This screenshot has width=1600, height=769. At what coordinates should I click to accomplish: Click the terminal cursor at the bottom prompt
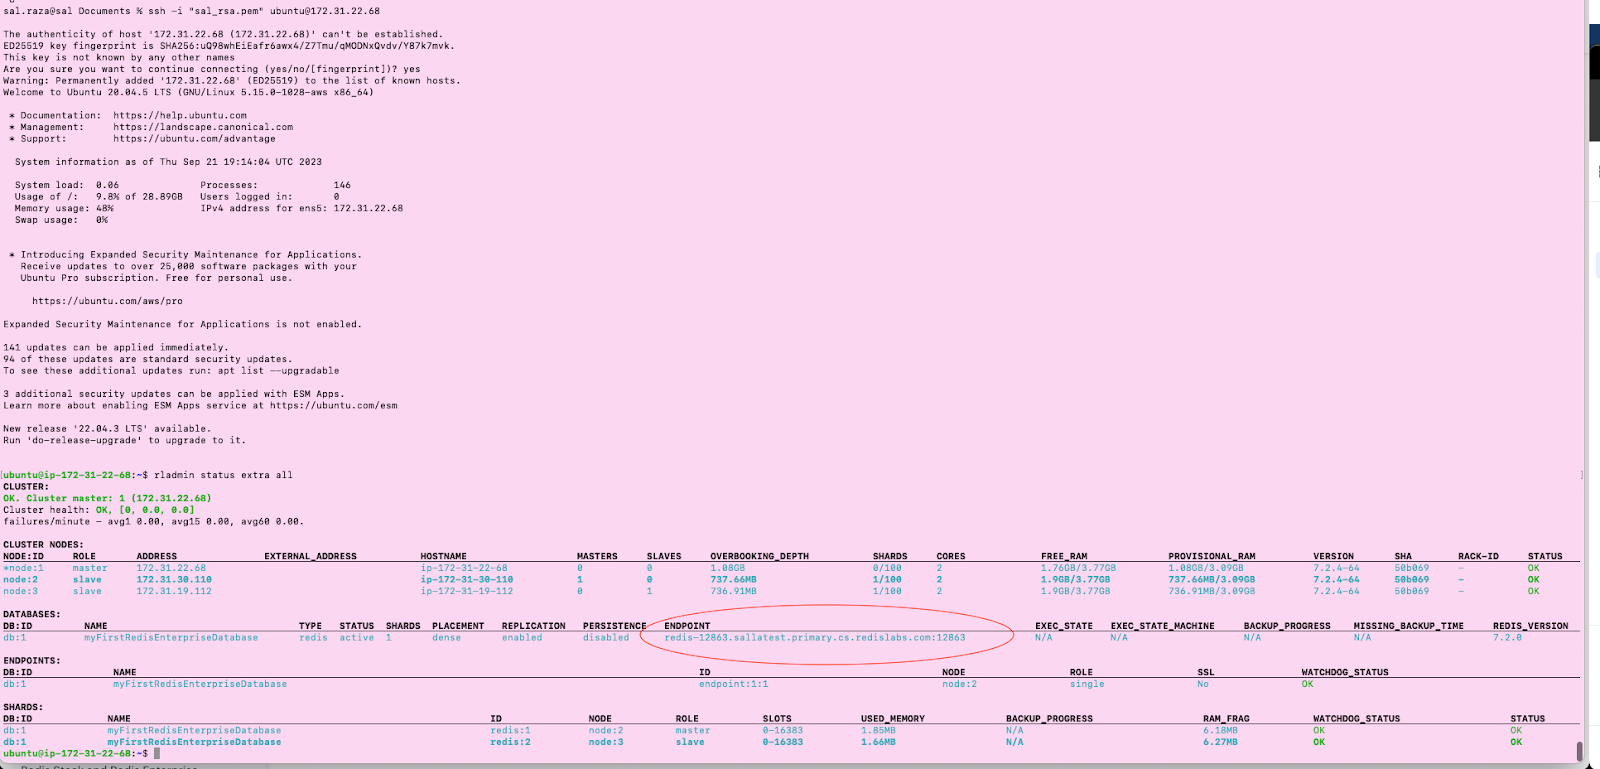click(x=157, y=753)
